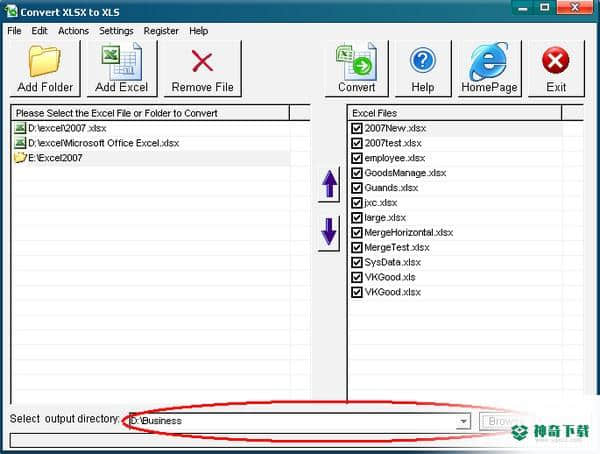This screenshot has width=600, height=454.
Task: Expand the output directory dropdown arrow
Action: [x=463, y=421]
